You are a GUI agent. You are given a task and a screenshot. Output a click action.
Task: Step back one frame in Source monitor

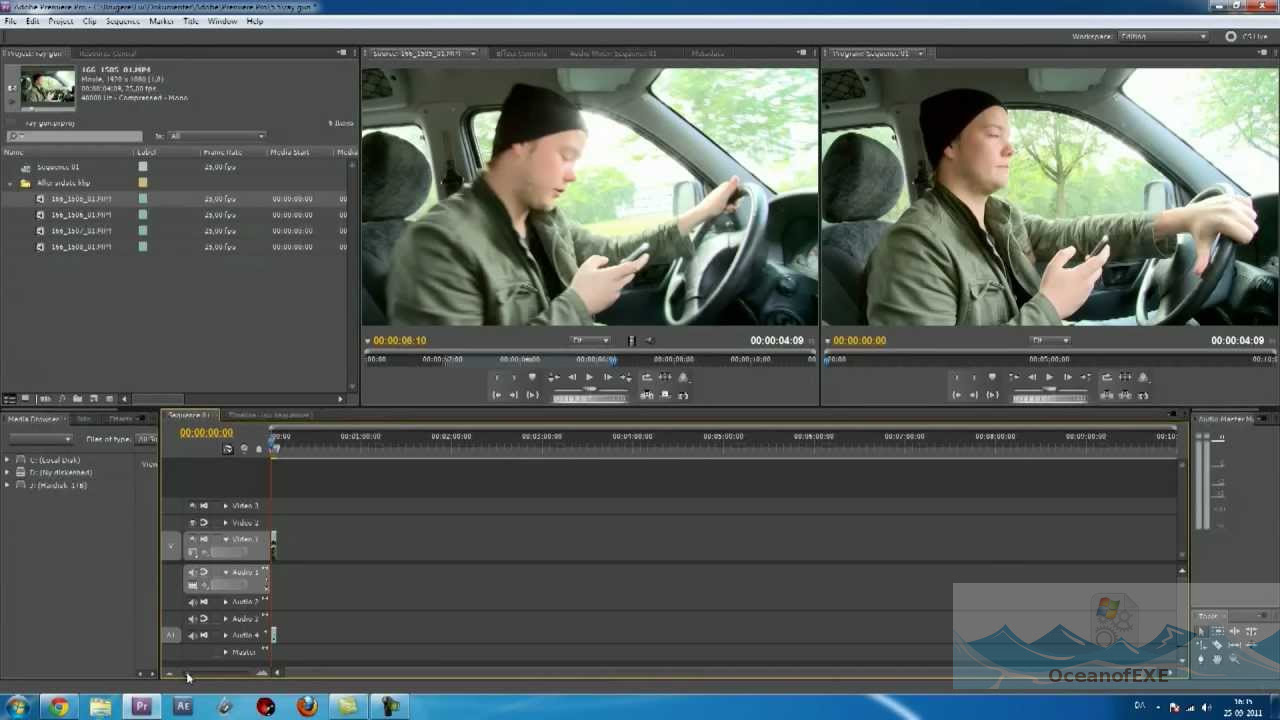click(x=572, y=377)
